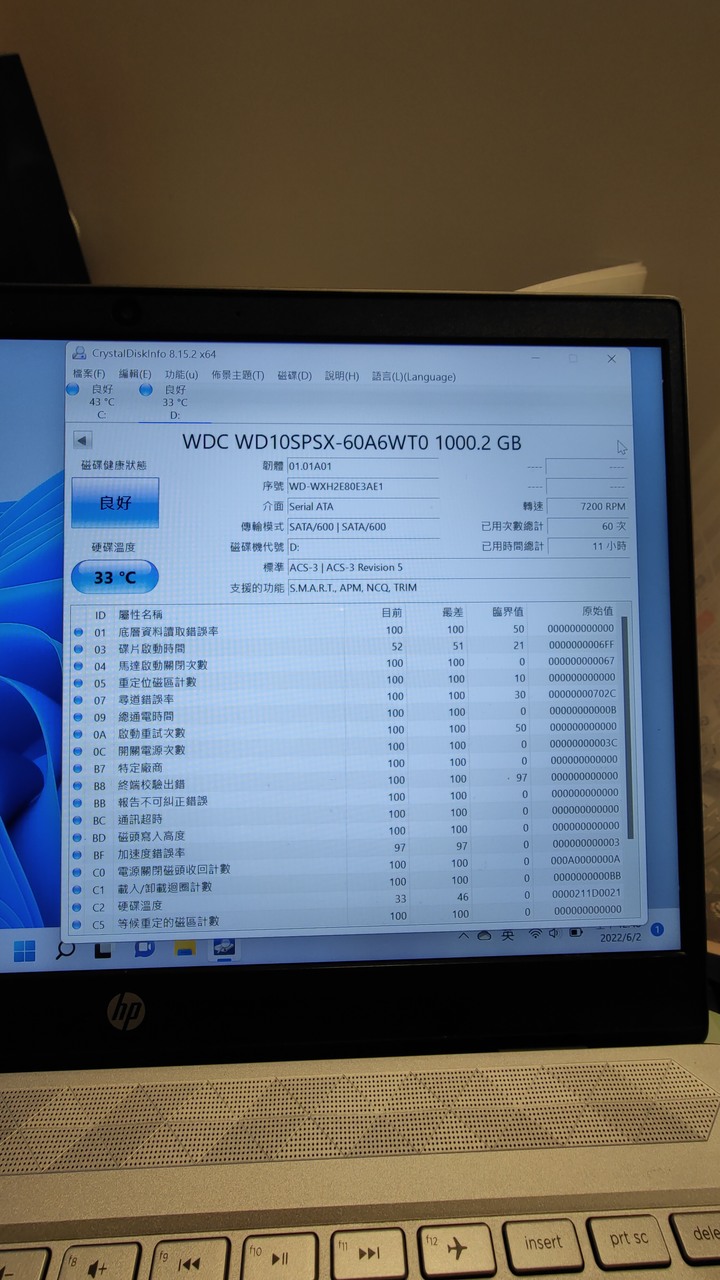Go to previous disk arrow button
This screenshot has height=1280, width=720.
click(83, 440)
